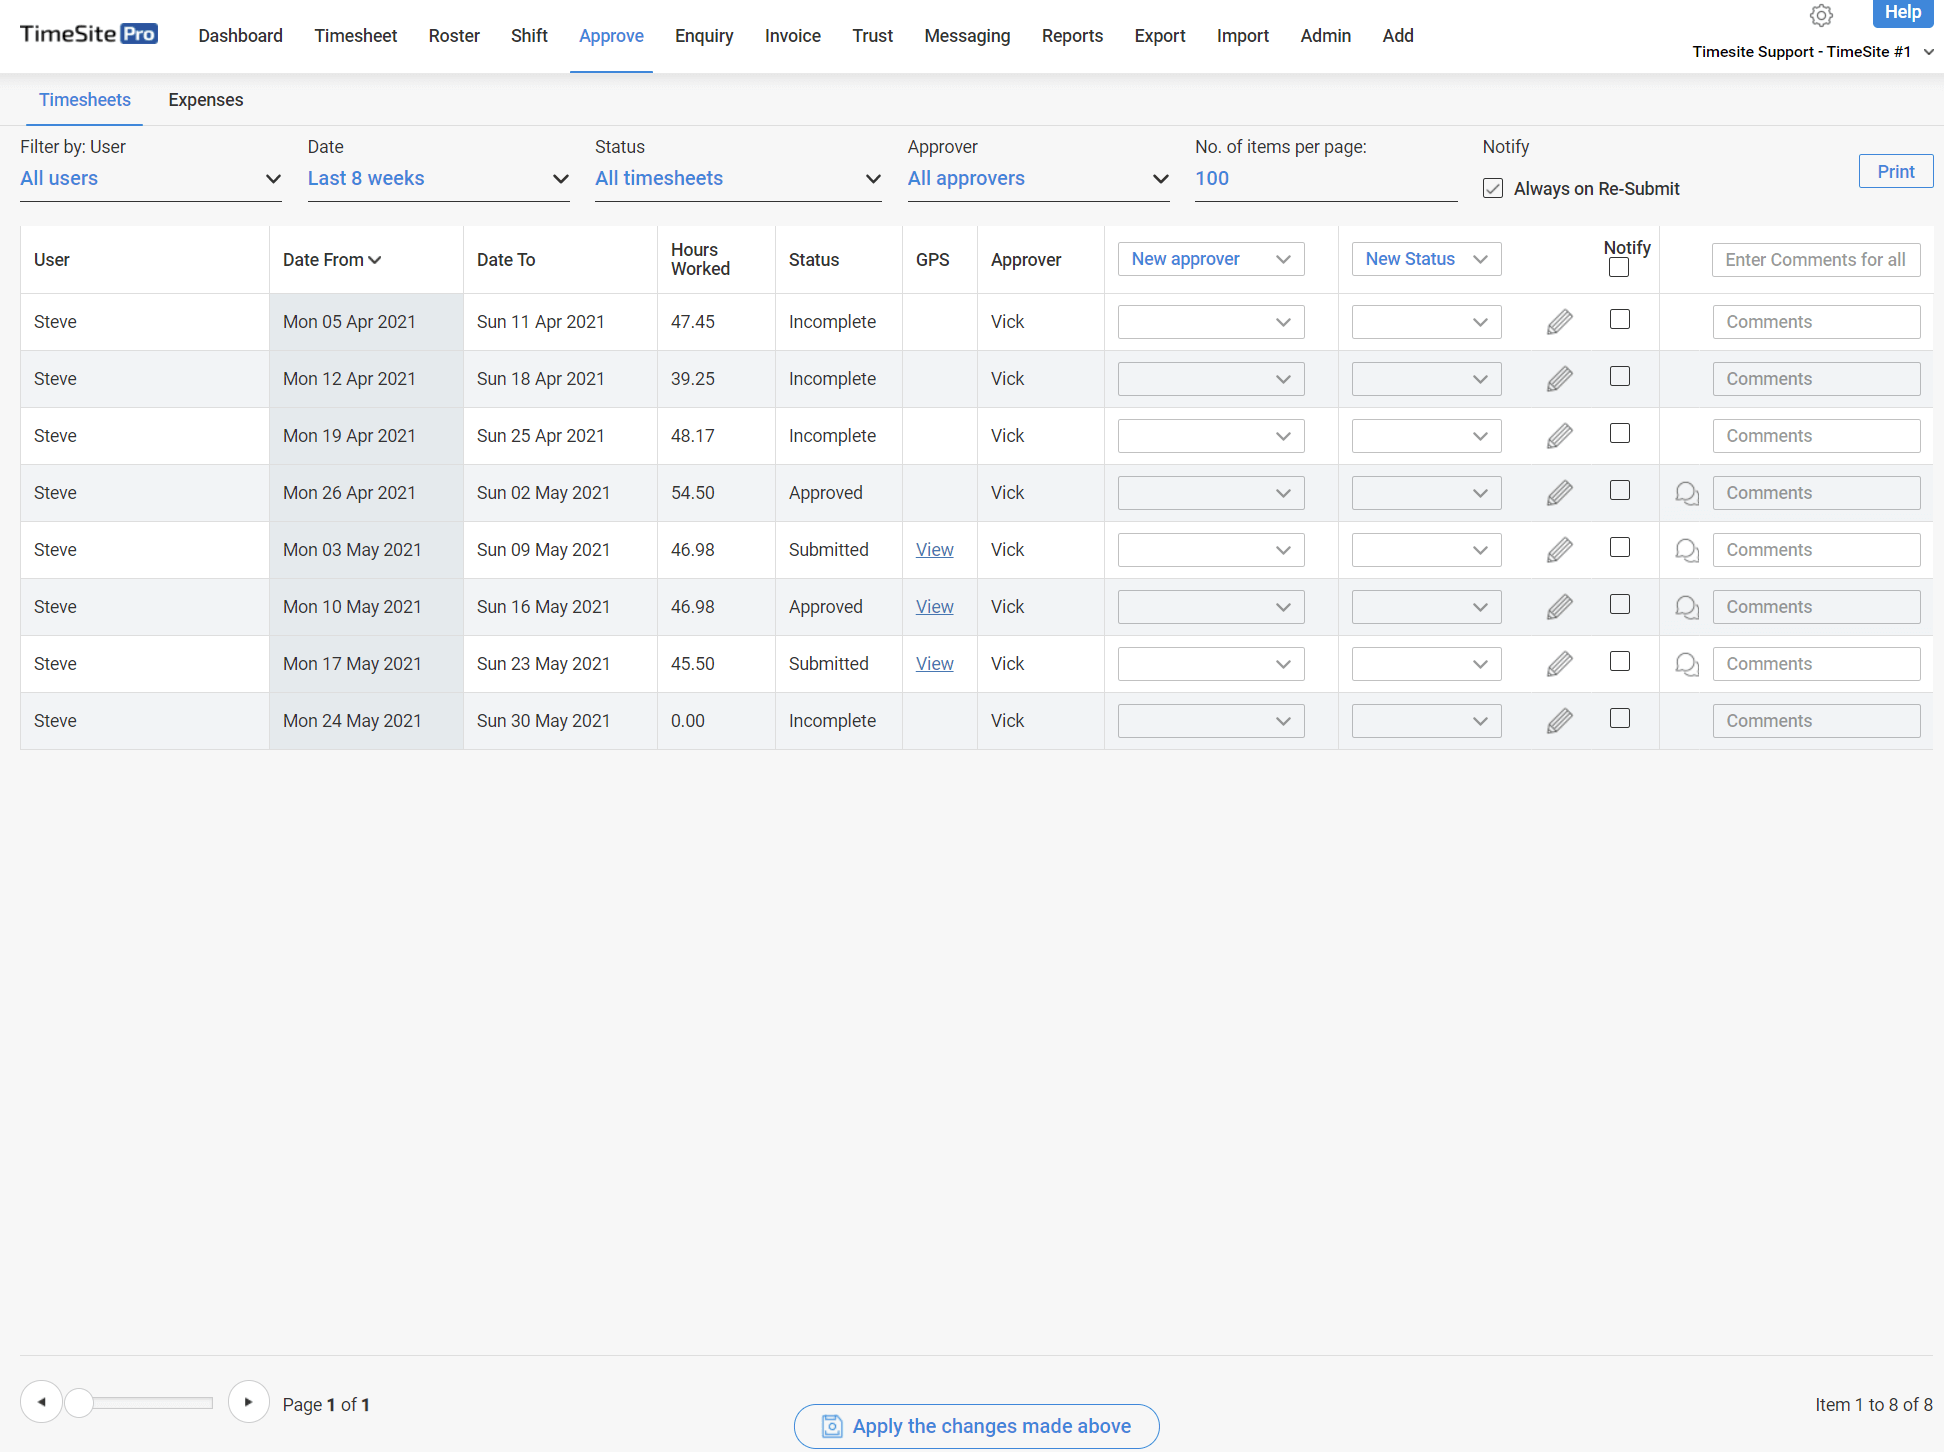Open GPS View link for Mon 03 May 2021

[x=935, y=550]
